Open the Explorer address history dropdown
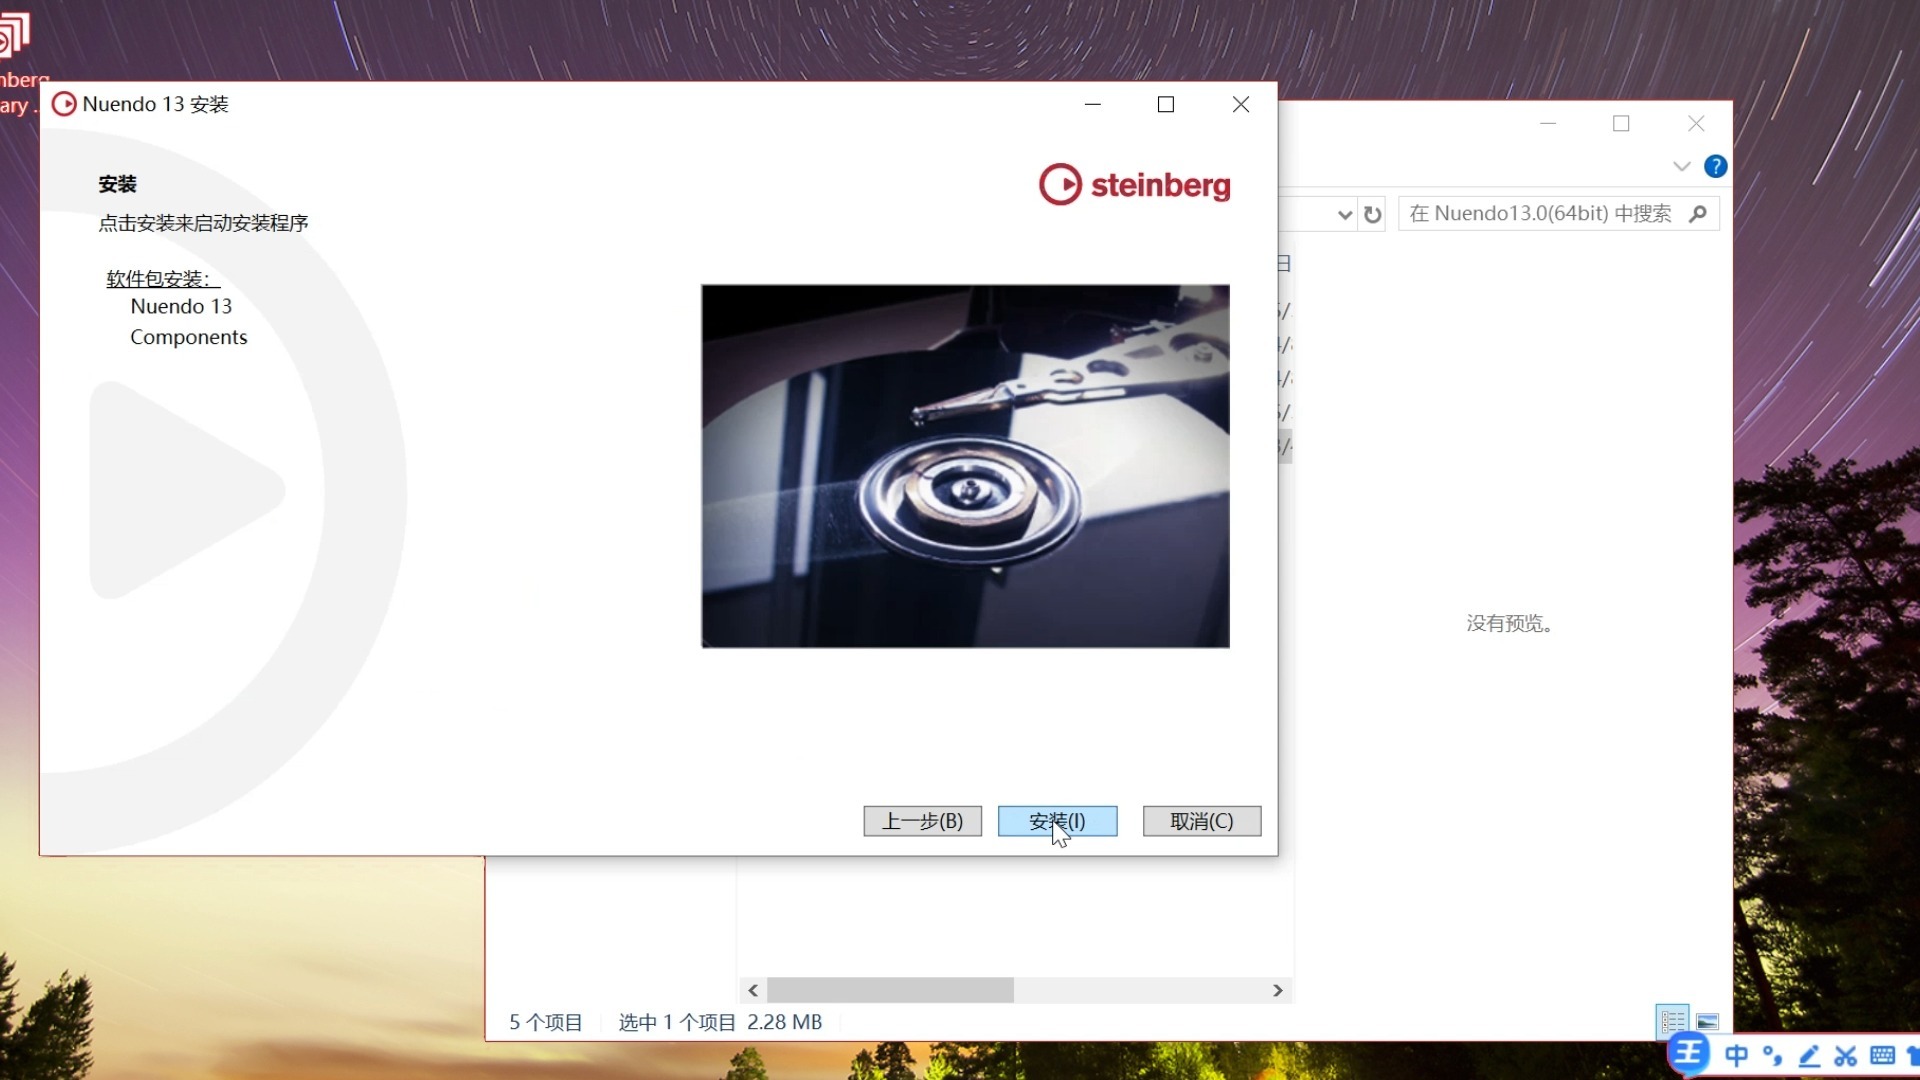 (1345, 214)
